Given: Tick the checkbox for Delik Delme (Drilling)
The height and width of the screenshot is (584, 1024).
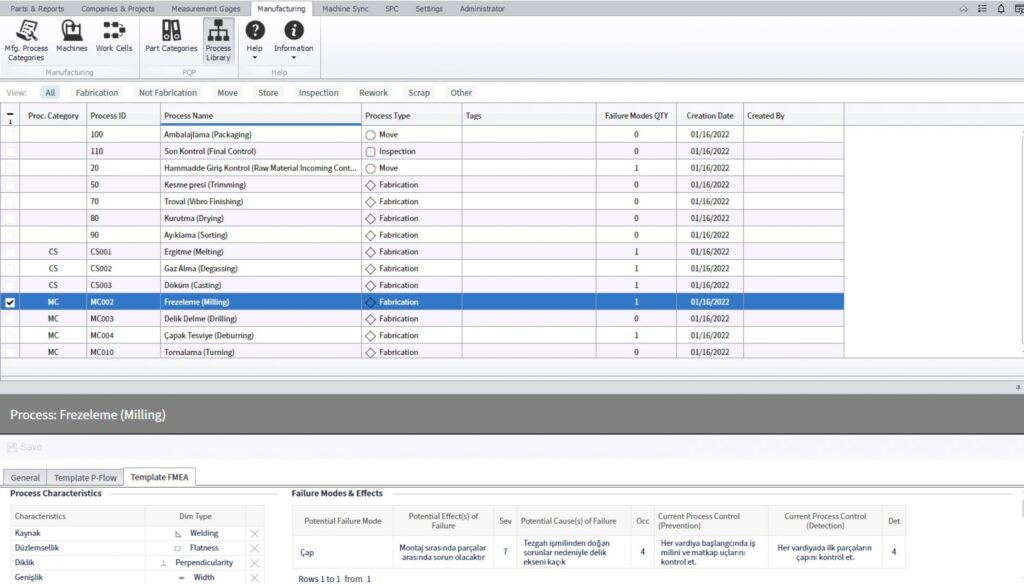Looking at the screenshot, I should (10, 319).
